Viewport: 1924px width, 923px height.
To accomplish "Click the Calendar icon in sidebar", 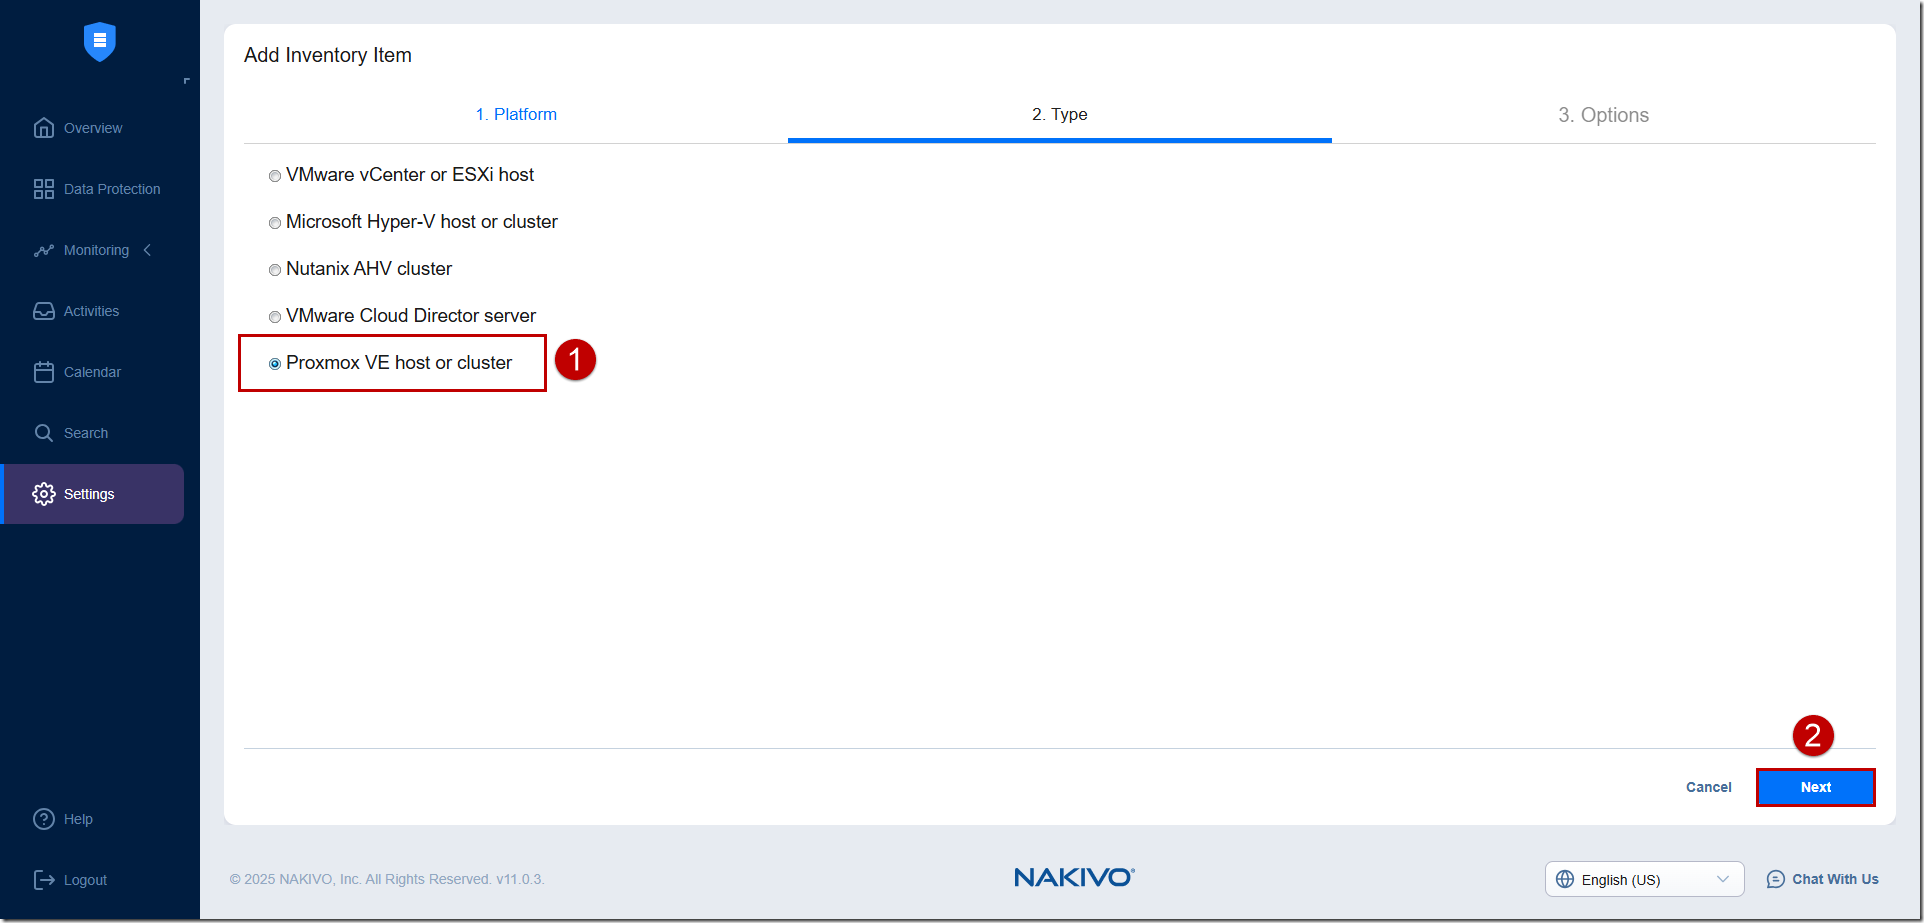I will click(x=44, y=372).
